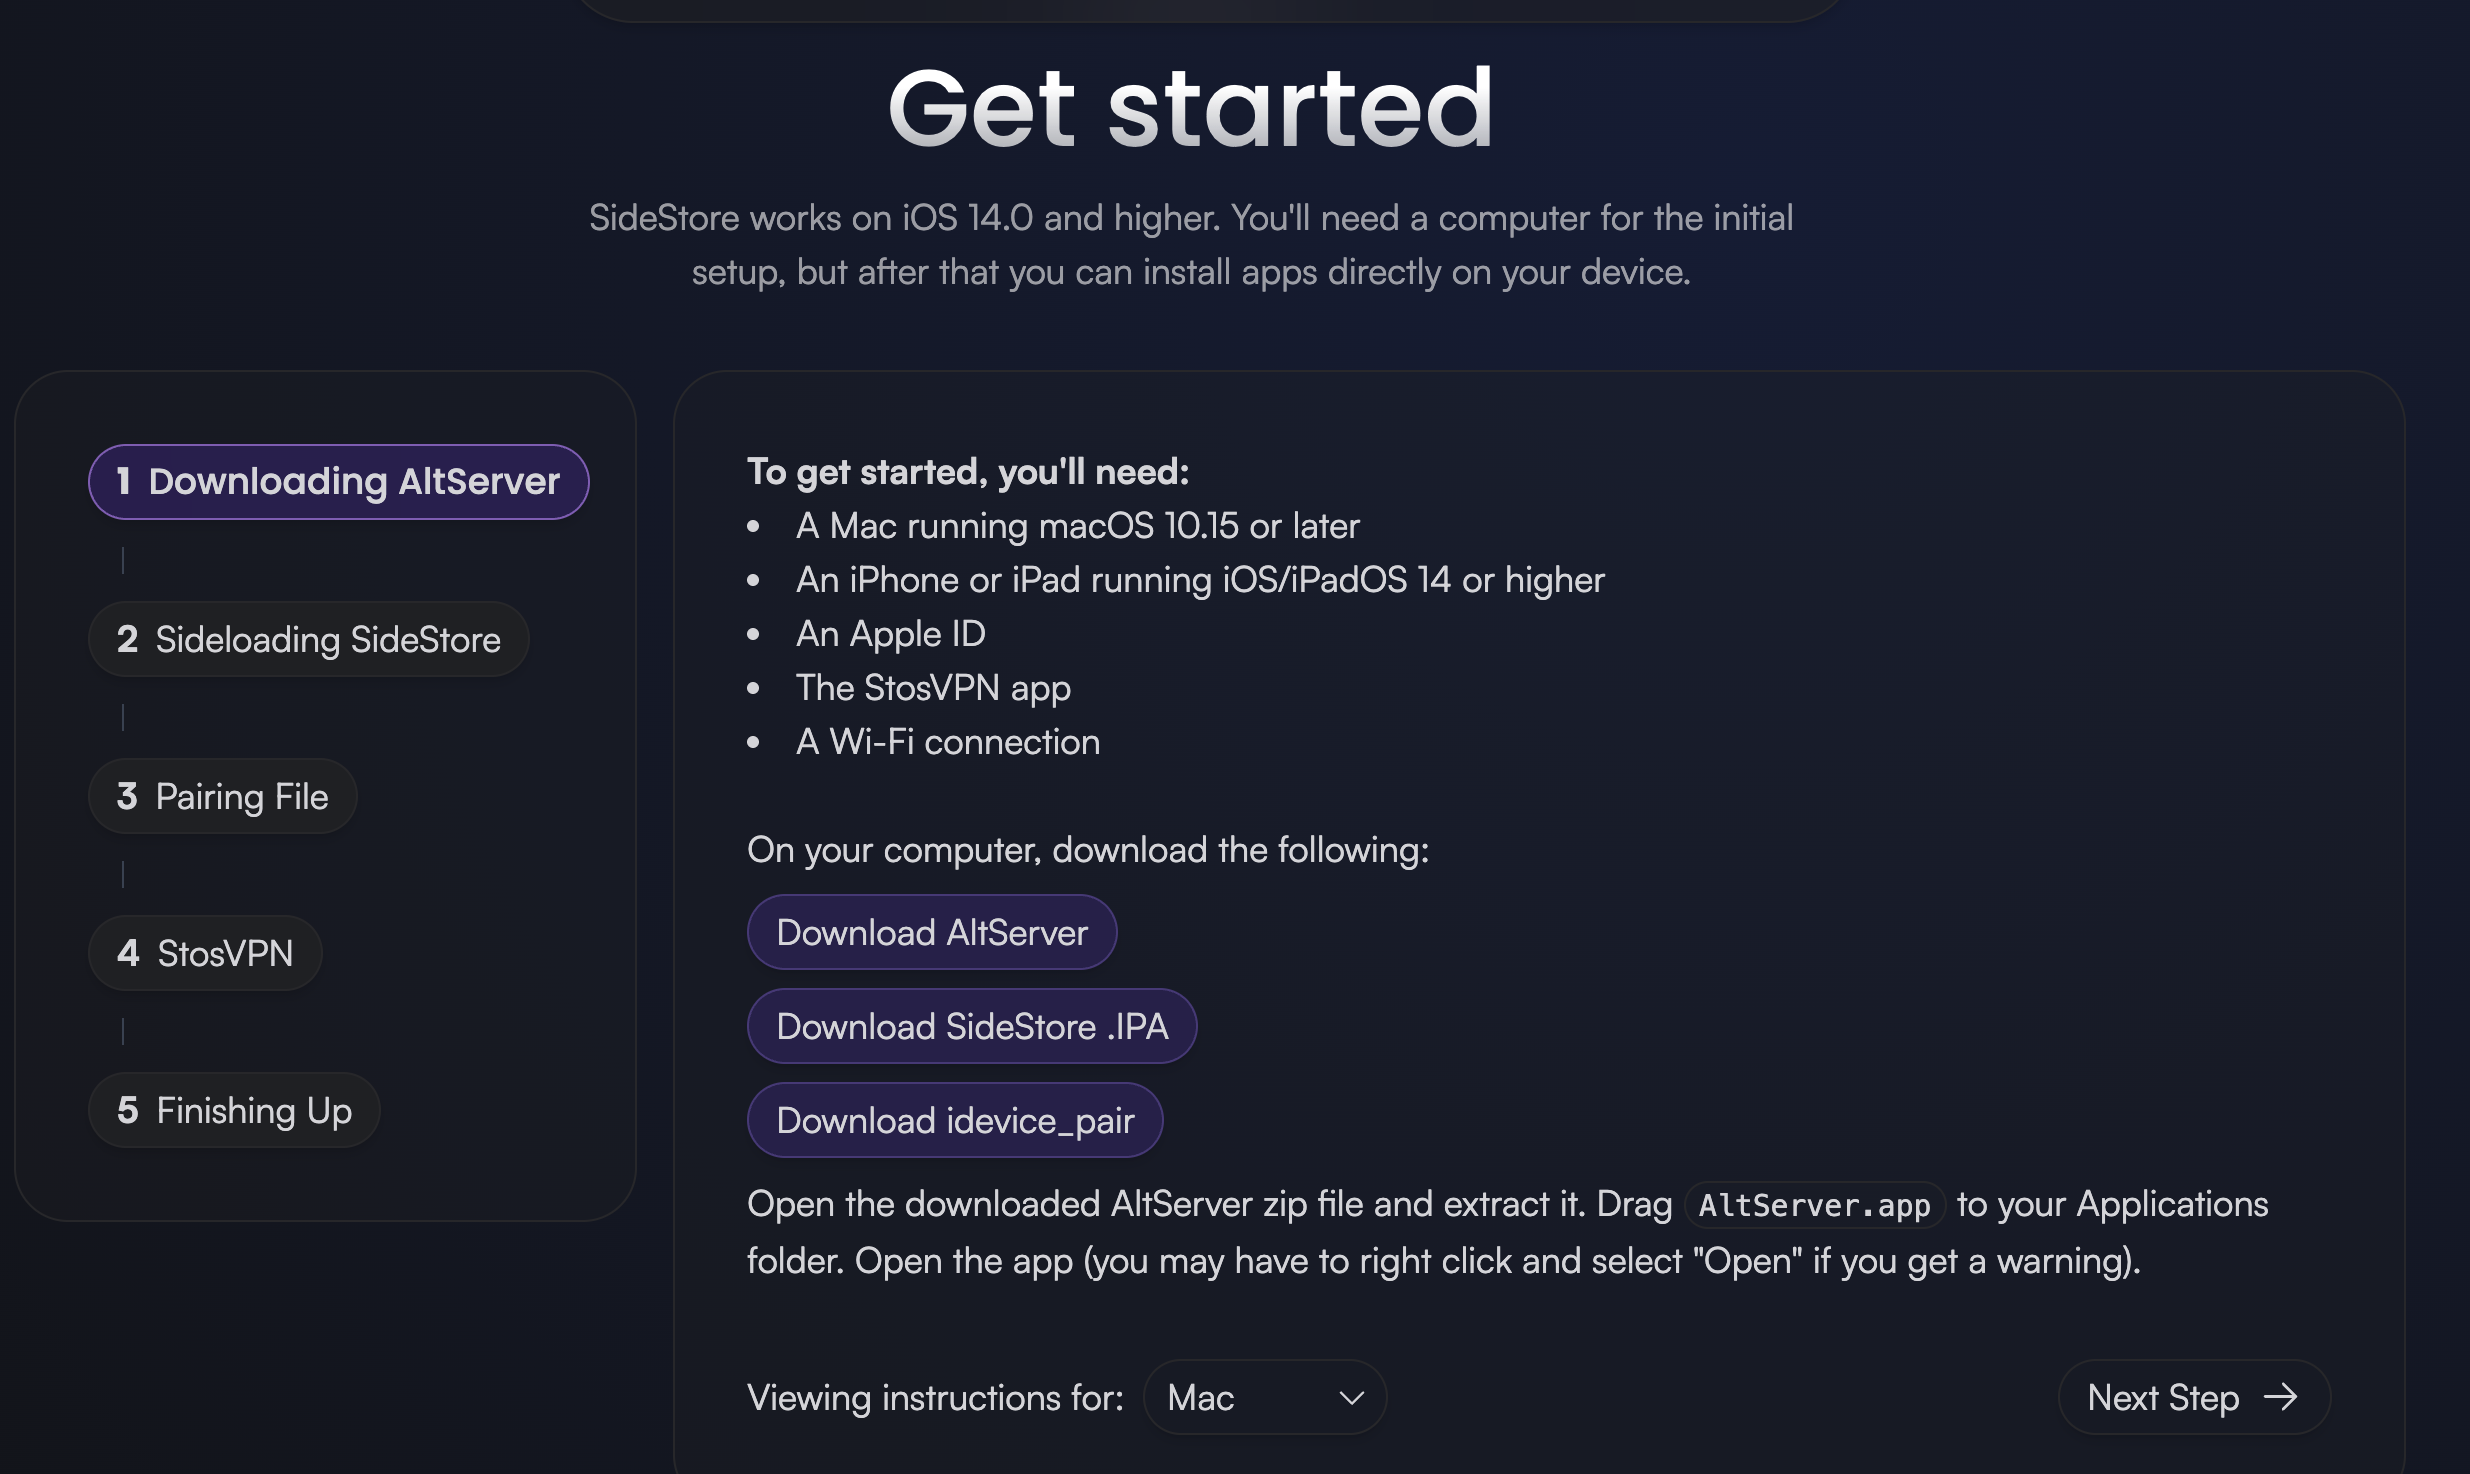Click step number 1 badge

pyautogui.click(x=124, y=482)
